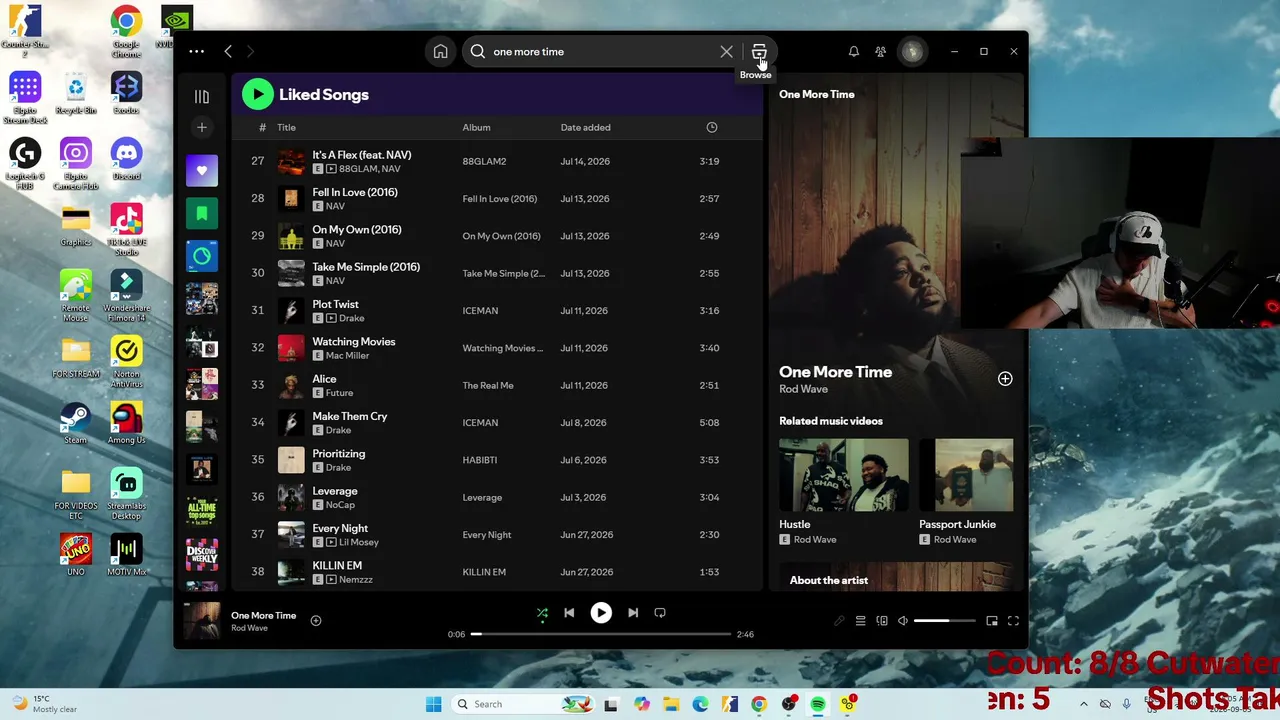Sort the list by Album column
The height and width of the screenshot is (720, 1280).
pyautogui.click(x=476, y=127)
